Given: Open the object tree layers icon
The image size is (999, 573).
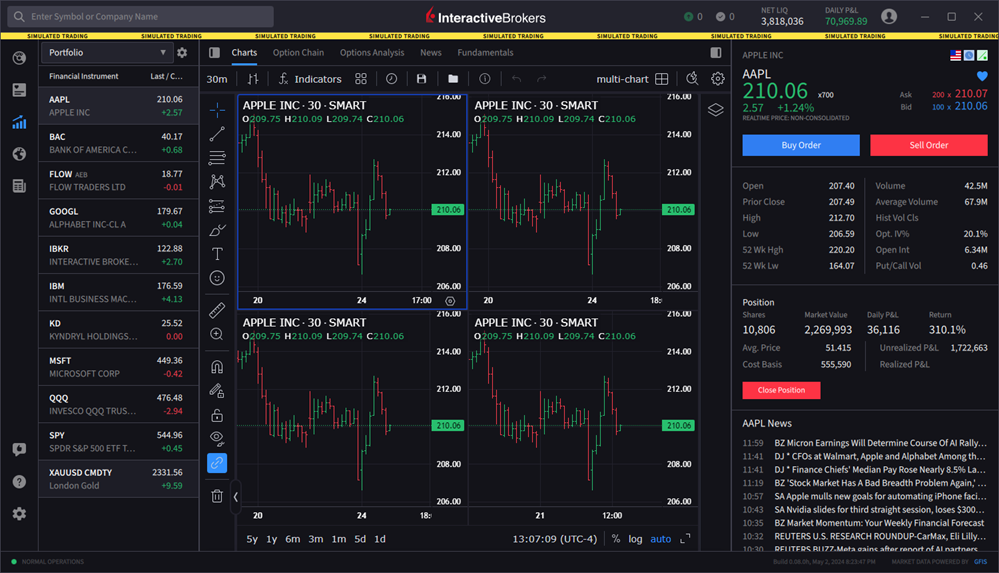Looking at the screenshot, I should pyautogui.click(x=715, y=110).
